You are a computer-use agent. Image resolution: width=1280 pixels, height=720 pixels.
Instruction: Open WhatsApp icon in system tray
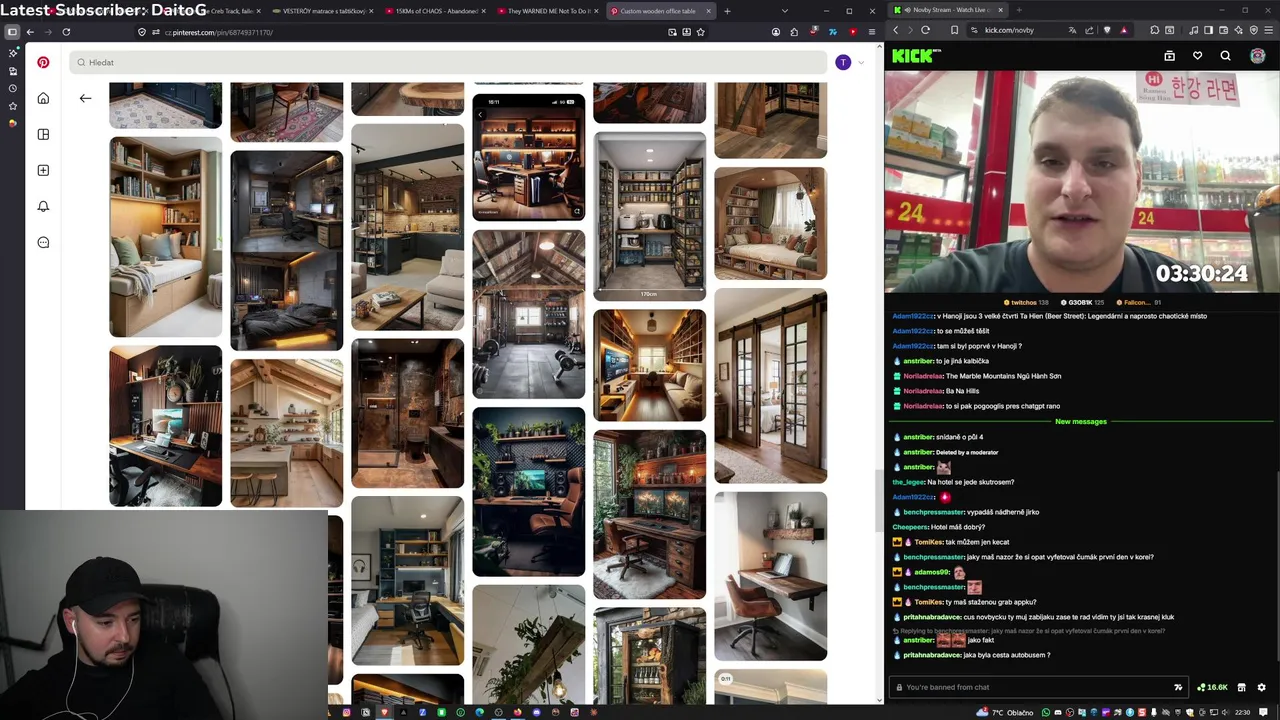[1046, 712]
